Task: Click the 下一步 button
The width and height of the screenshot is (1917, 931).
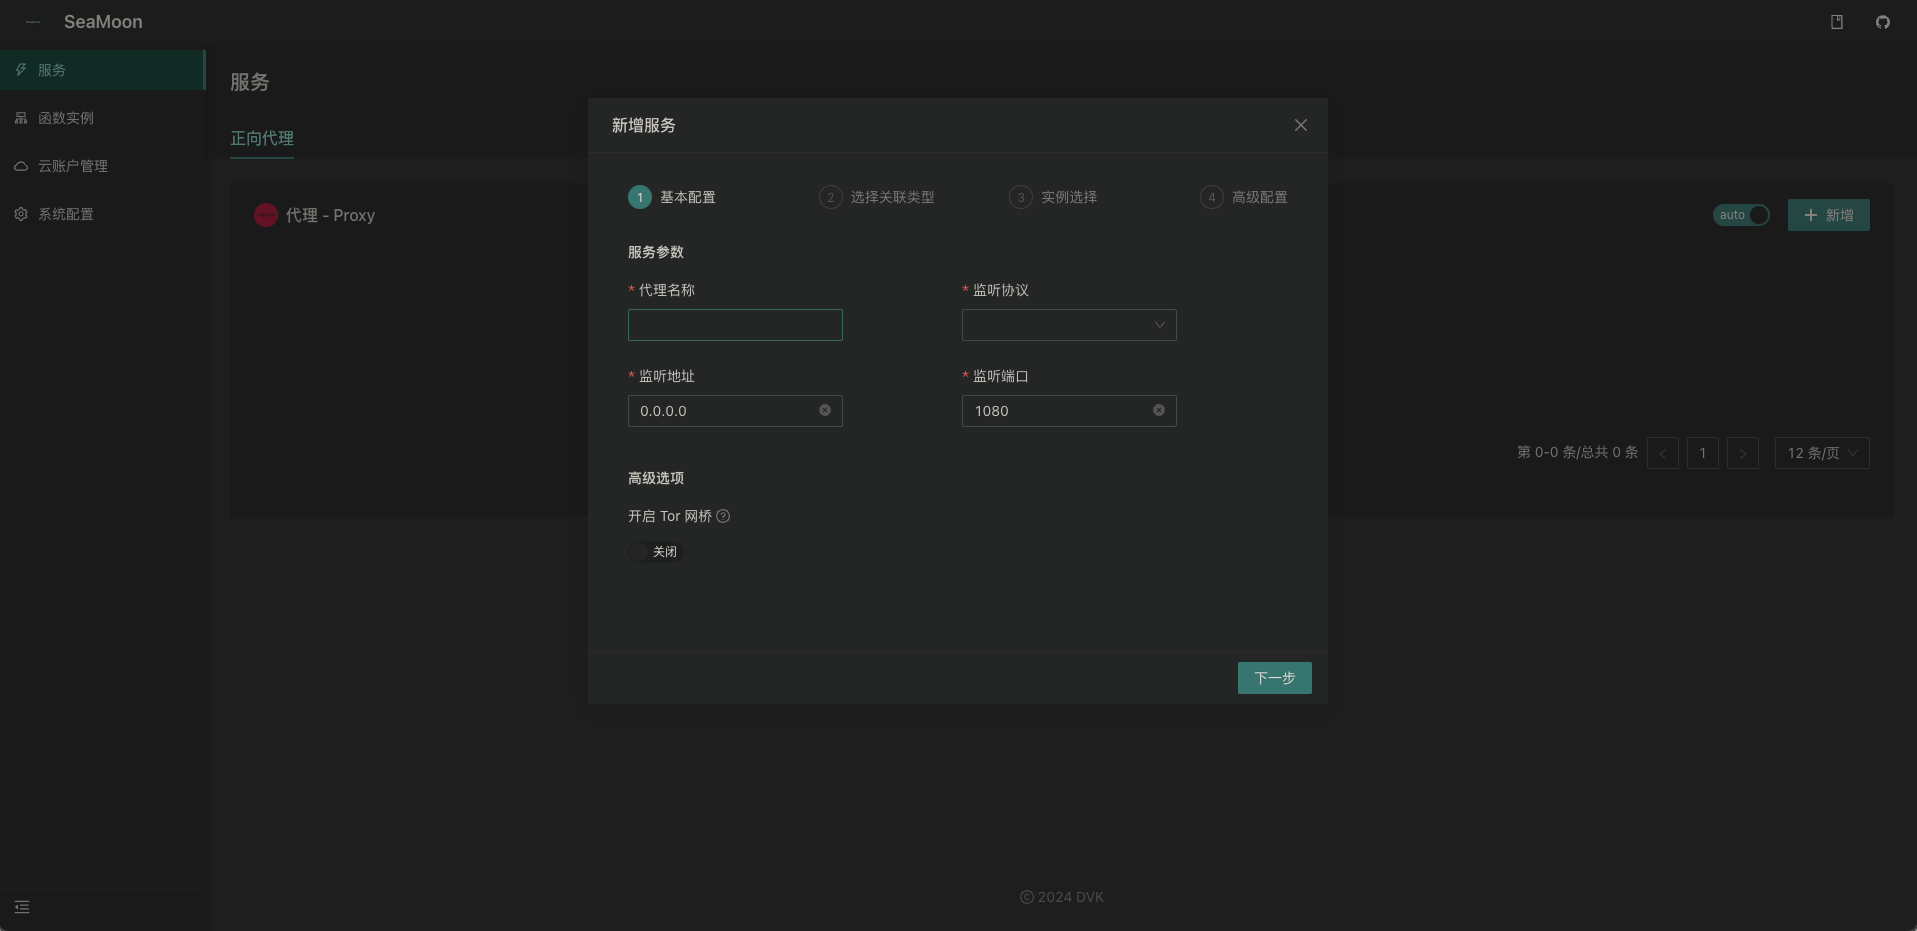Action: tap(1275, 678)
